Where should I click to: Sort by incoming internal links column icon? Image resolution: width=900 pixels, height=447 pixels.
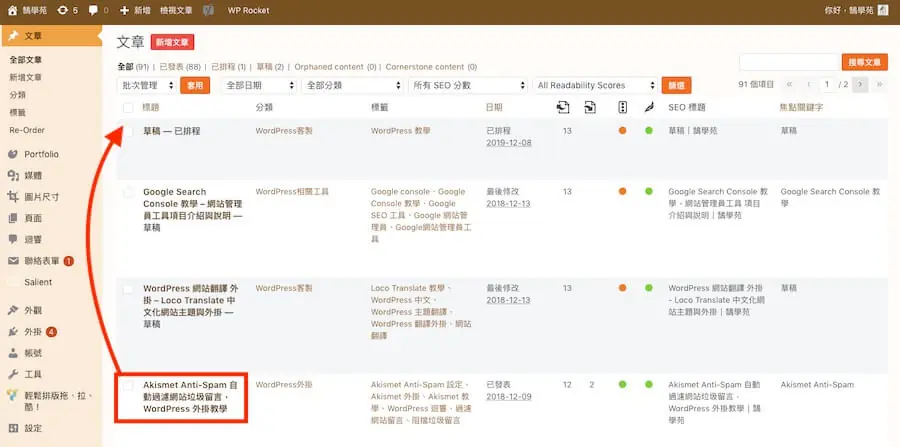[590, 107]
